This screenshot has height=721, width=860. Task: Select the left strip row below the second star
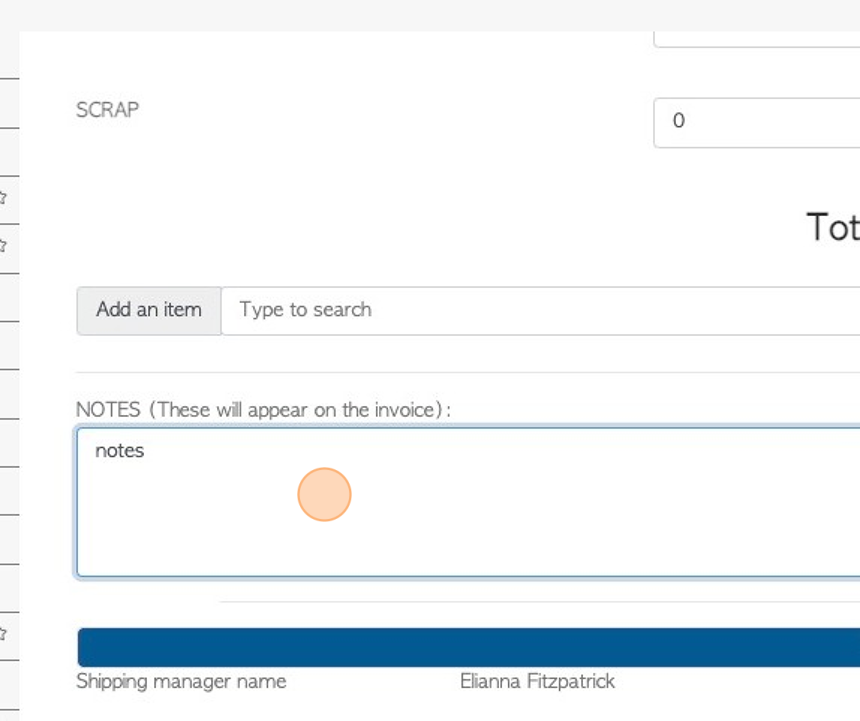pyautogui.click(x=9, y=297)
